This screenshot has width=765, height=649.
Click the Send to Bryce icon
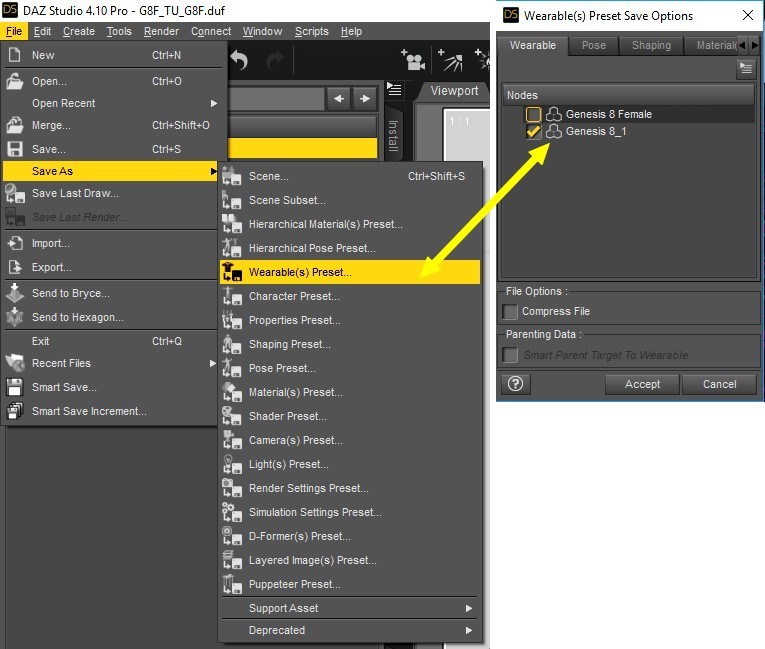point(15,293)
